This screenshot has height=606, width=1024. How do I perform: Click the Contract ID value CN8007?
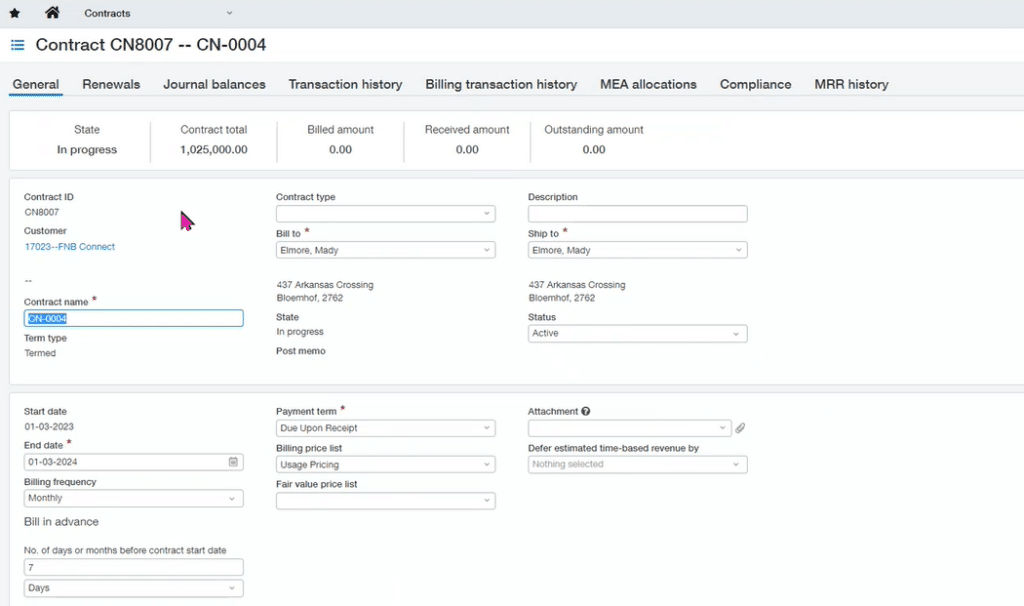(x=42, y=212)
